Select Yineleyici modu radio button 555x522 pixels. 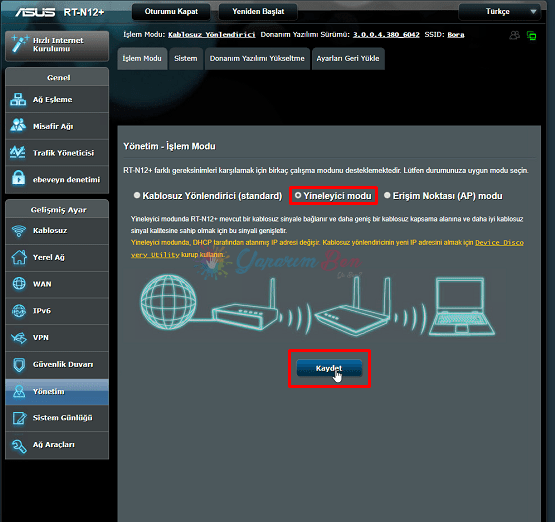pyautogui.click(x=298, y=195)
